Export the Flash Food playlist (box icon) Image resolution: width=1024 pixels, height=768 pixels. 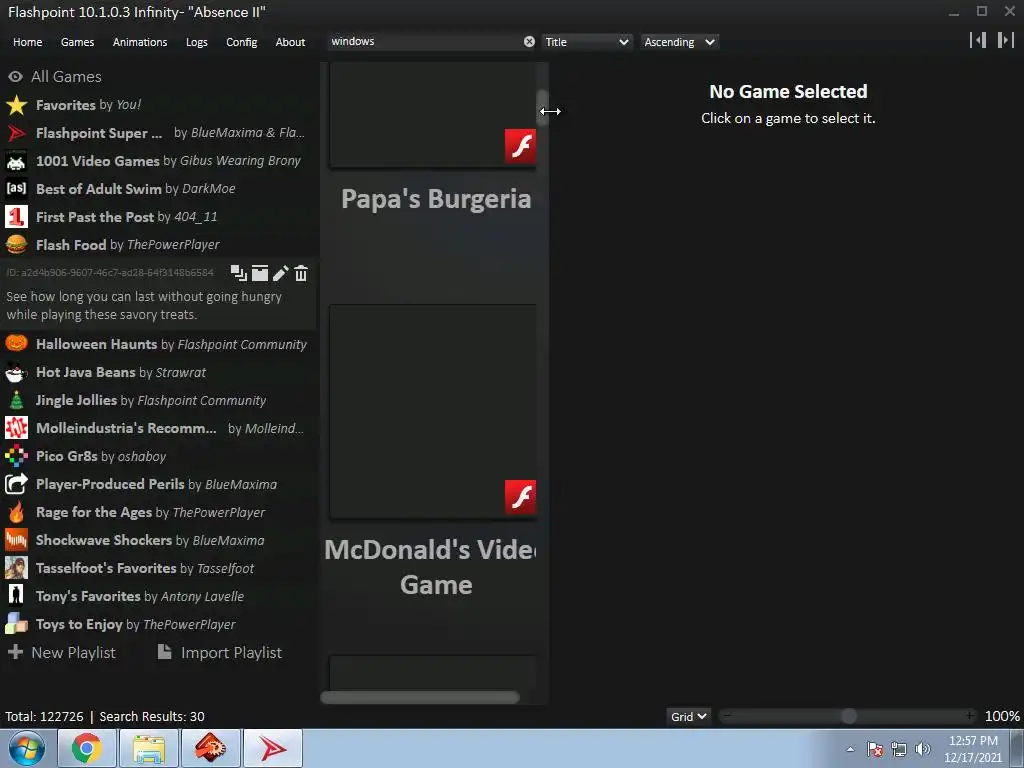[260, 273]
